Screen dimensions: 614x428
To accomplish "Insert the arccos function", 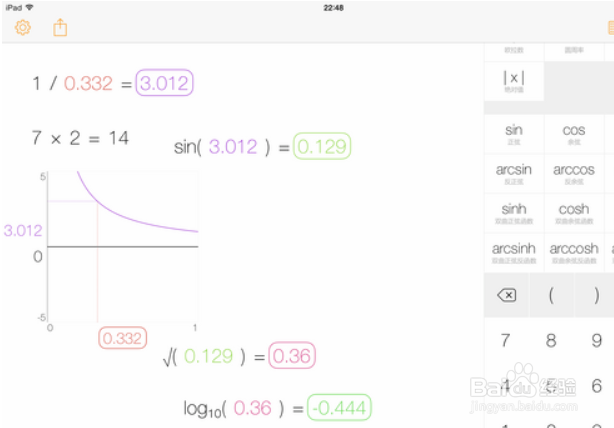I will 574,173.
